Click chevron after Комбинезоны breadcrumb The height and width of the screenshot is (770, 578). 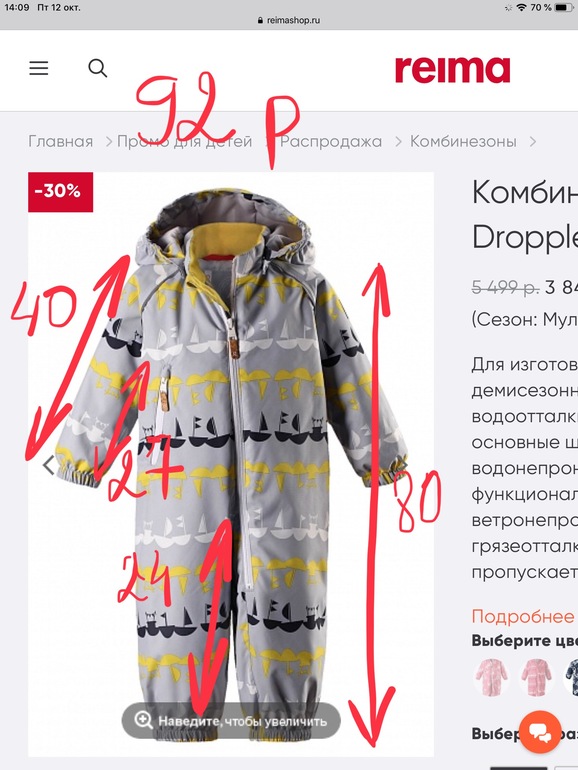(533, 142)
